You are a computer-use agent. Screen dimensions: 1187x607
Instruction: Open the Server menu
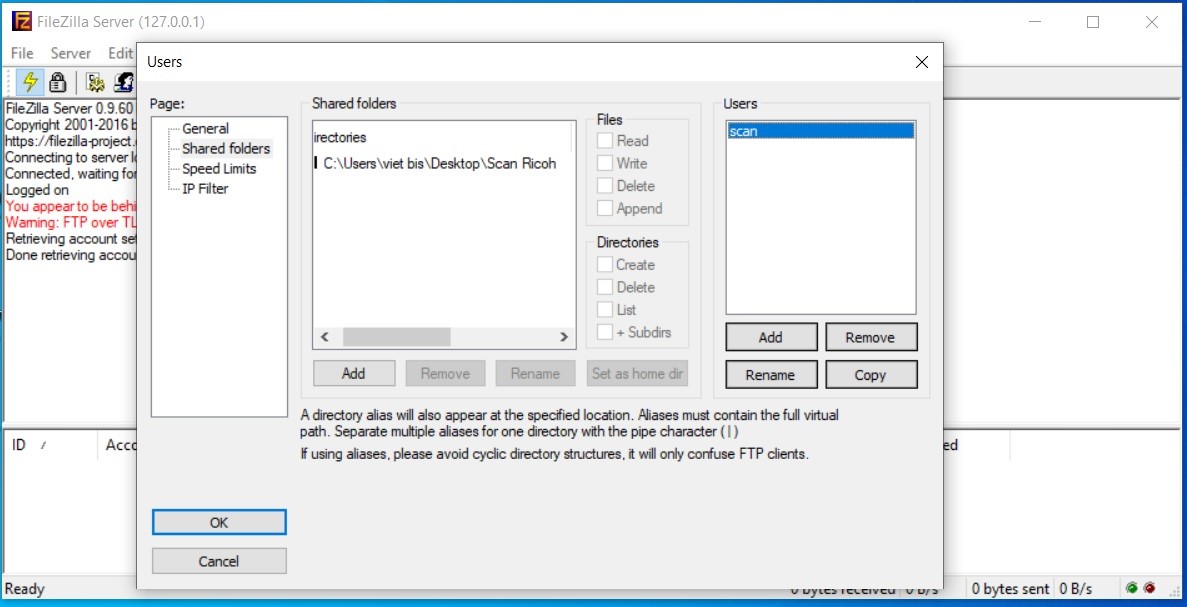[70, 53]
